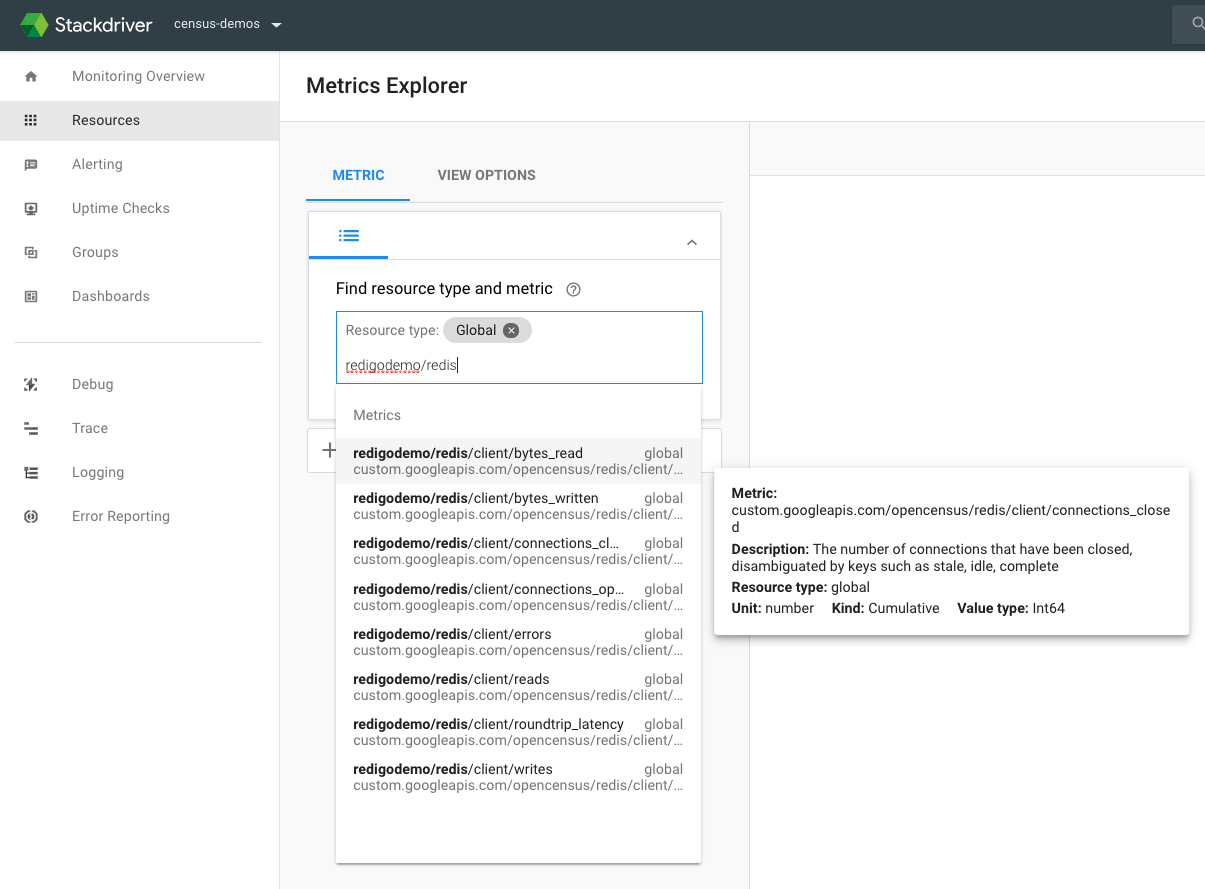Image resolution: width=1205 pixels, height=889 pixels.
Task: Select redigodemo/redis/client/writes metric
Action: pos(518,777)
